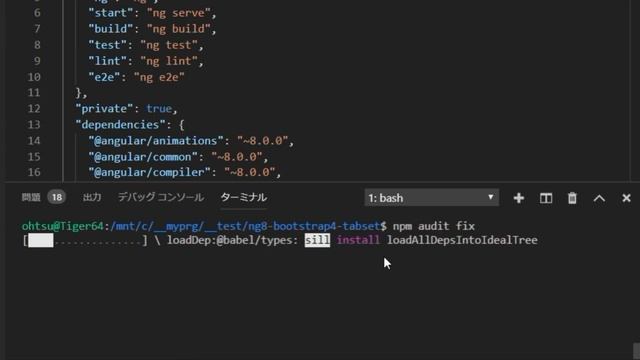Screen dimensions: 640x360
Task: Click the 'true' value on line 12
Action: tap(159, 109)
